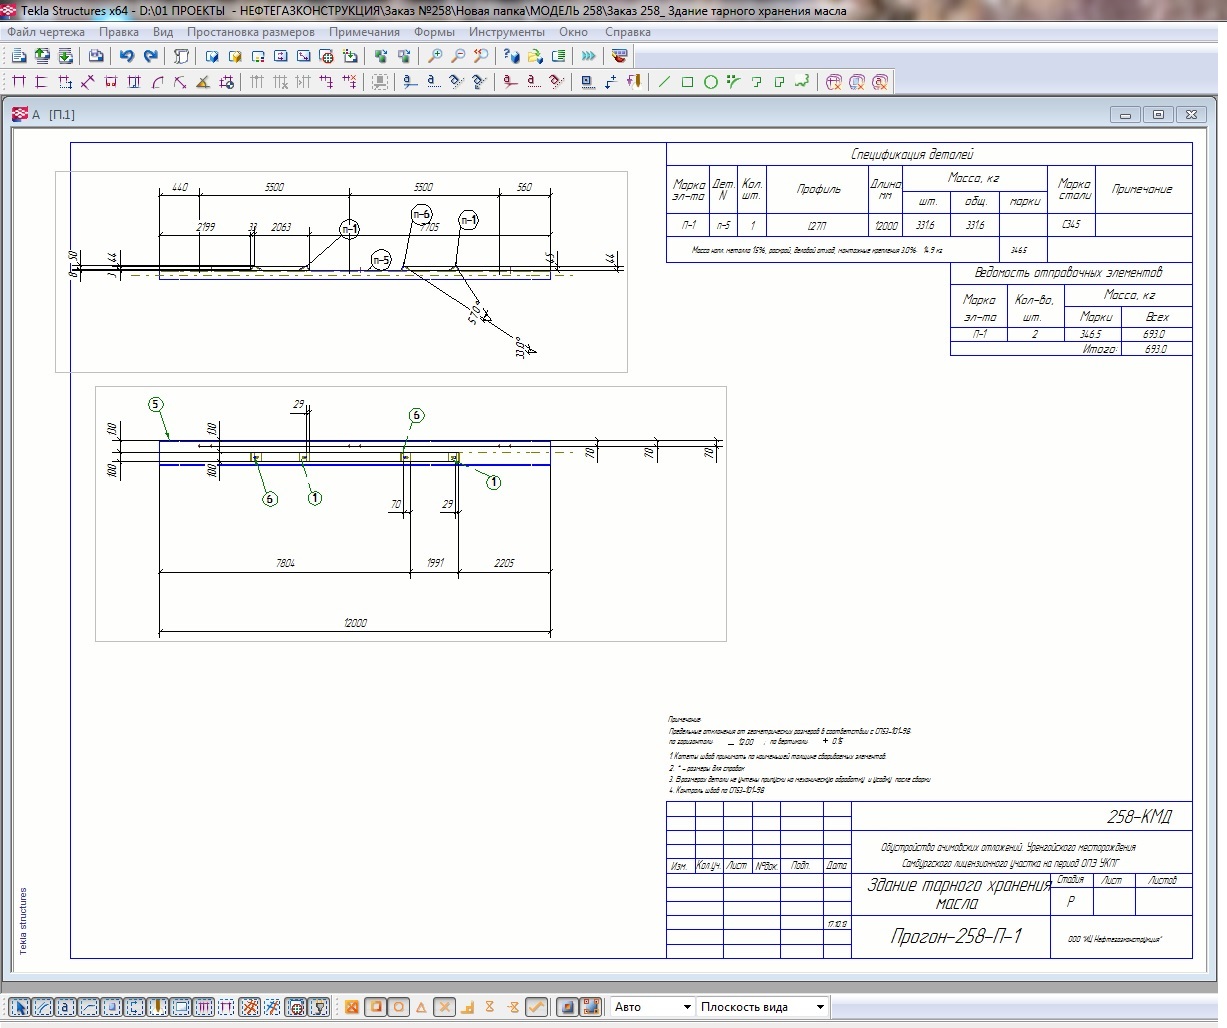Image resolution: width=1227 pixels, height=1028 pixels.
Task: Click the Справка menu item
Action: 627,32
